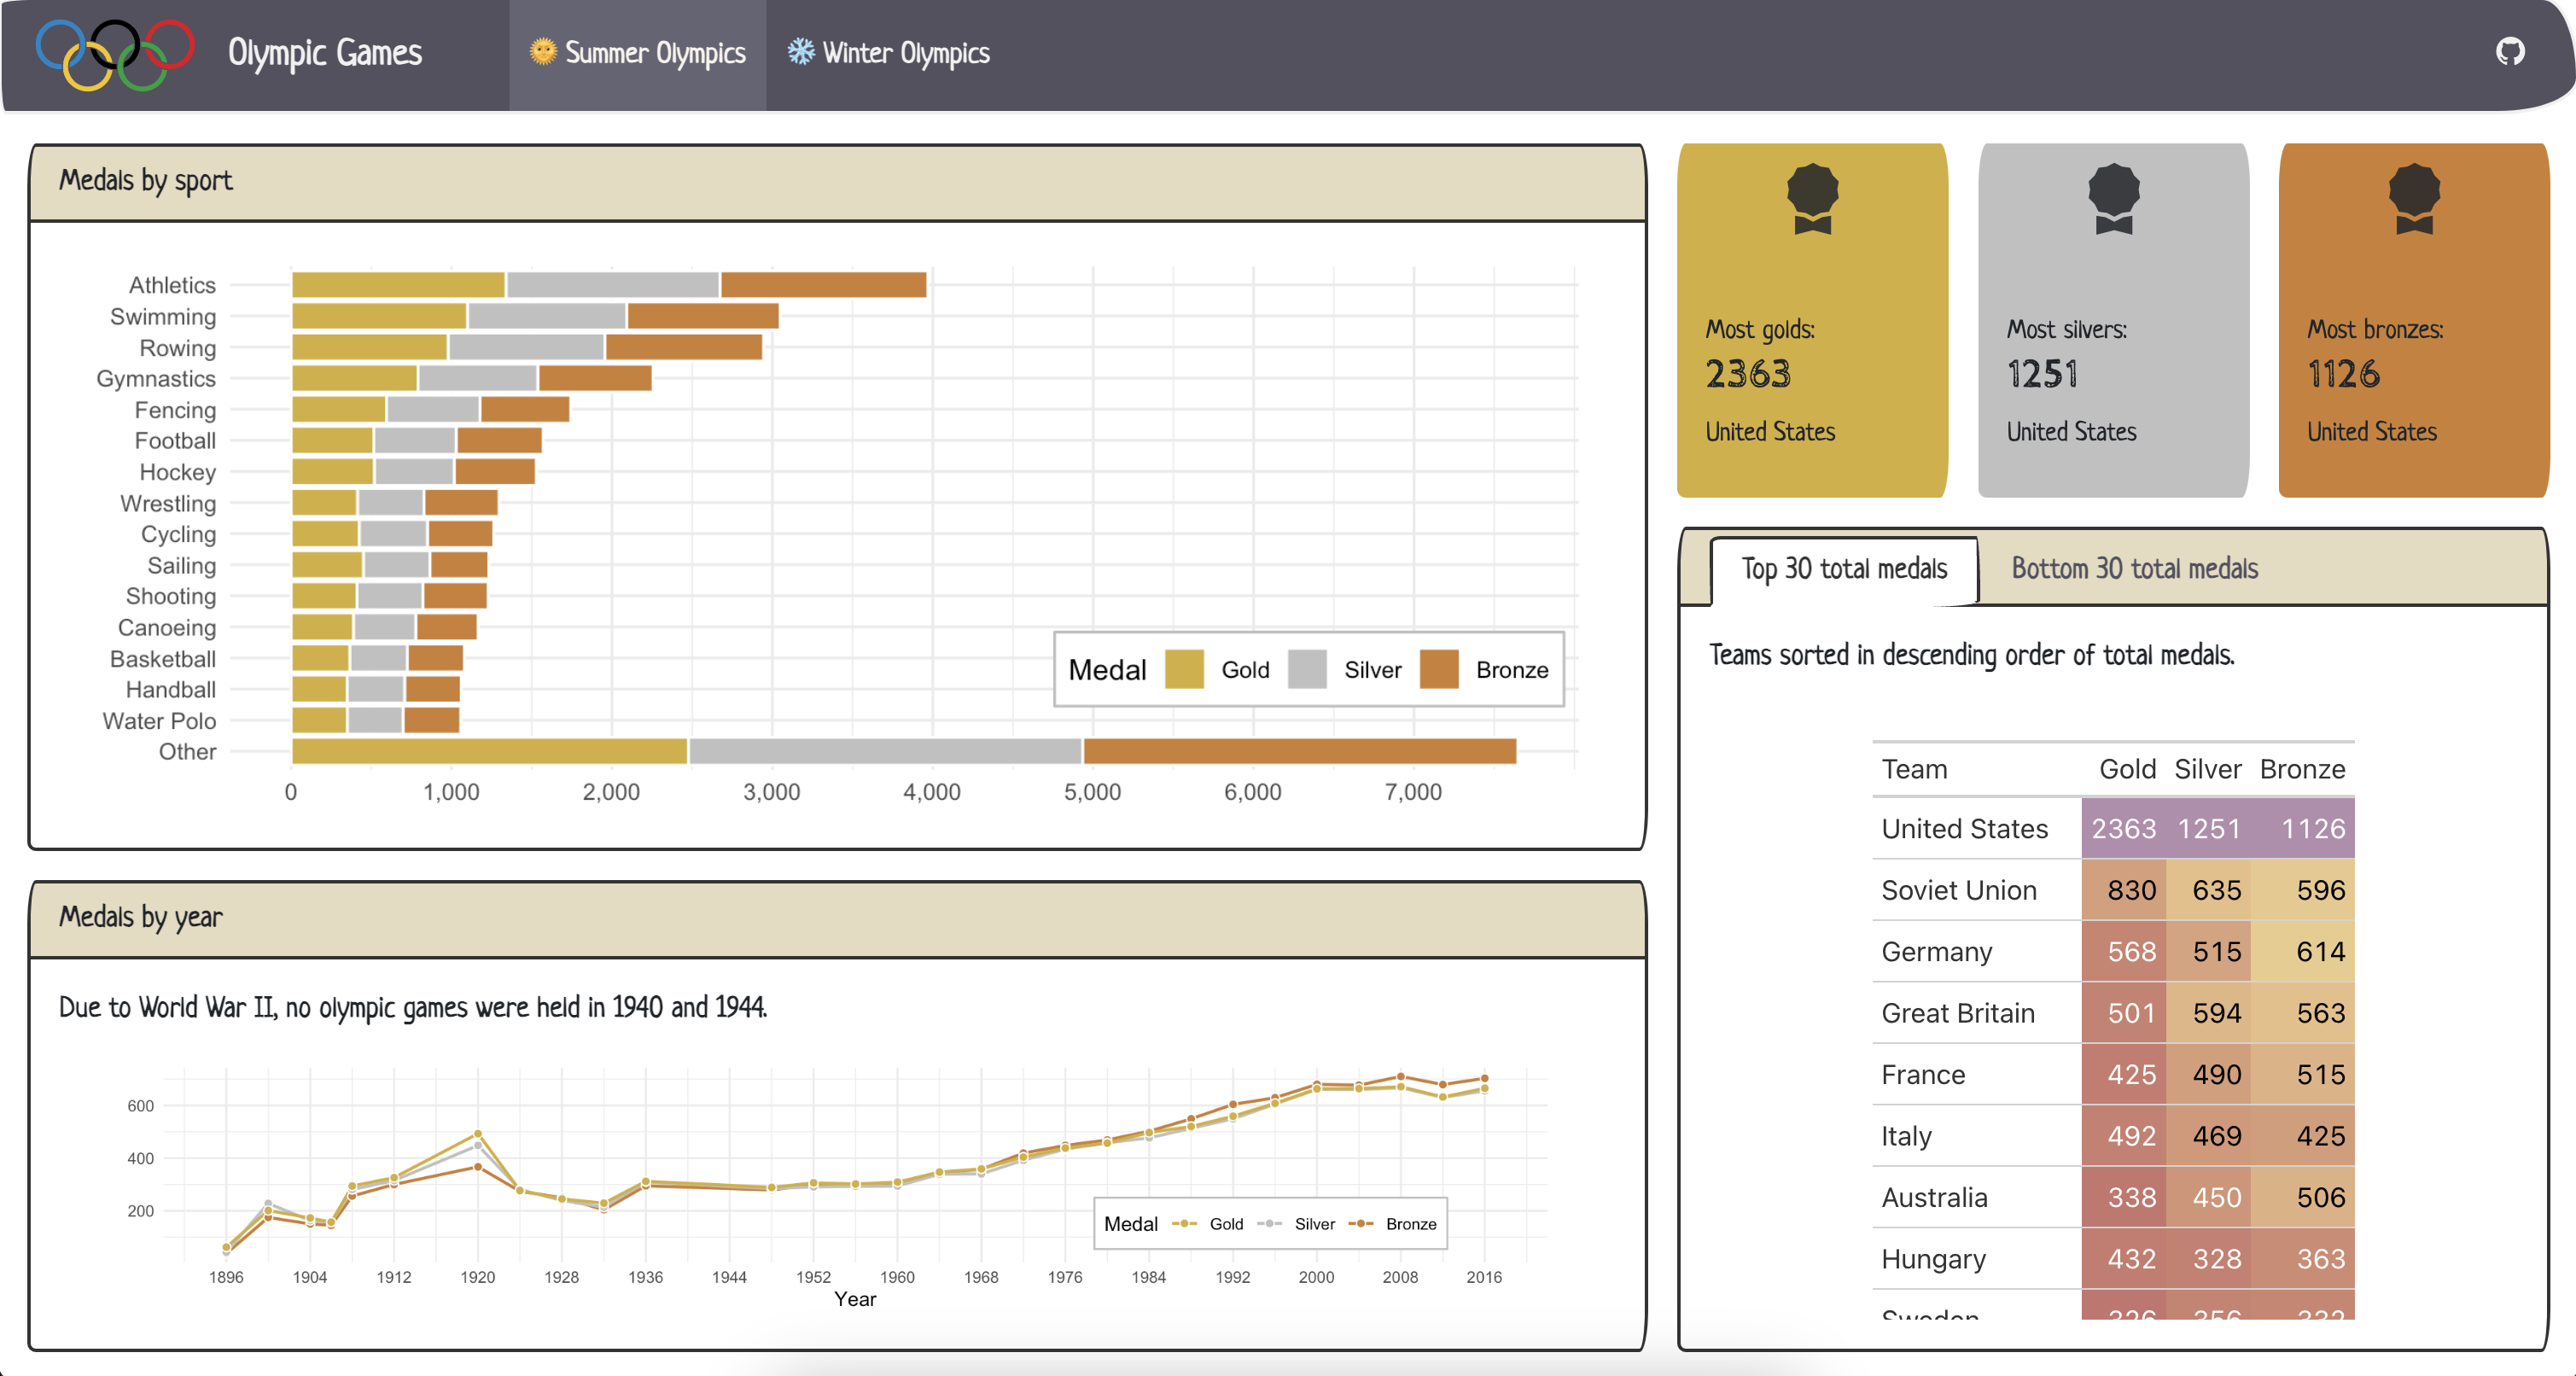The image size is (2576, 1376).
Task: Click the Olympic rings logo
Action: (114, 54)
